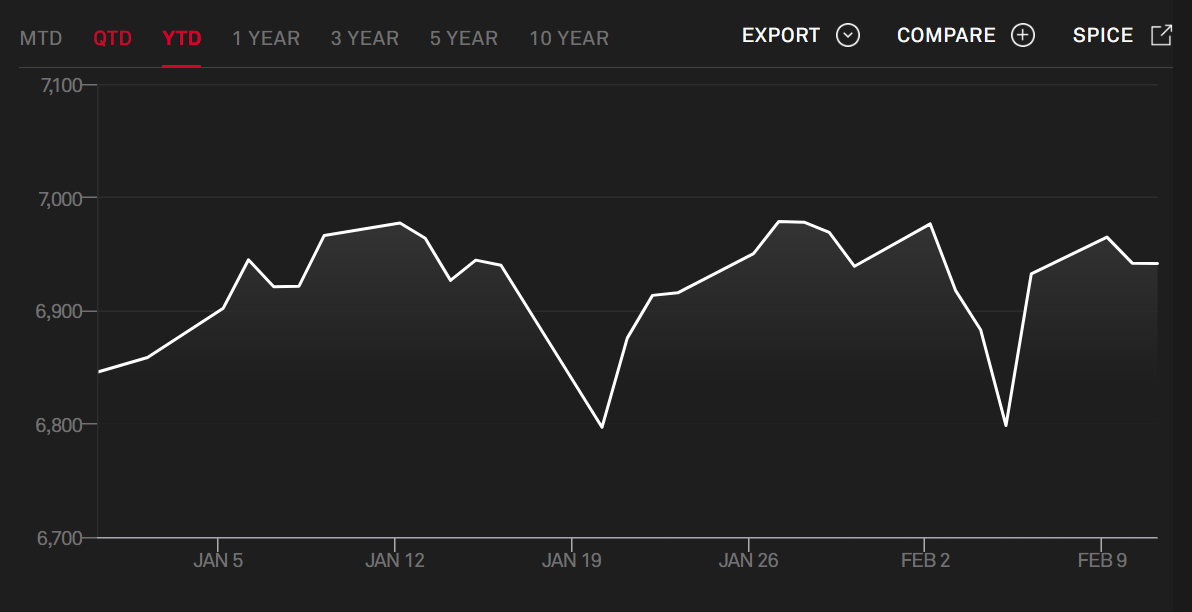
Task: Show the 3 YEAR chart range
Action: [365, 39]
